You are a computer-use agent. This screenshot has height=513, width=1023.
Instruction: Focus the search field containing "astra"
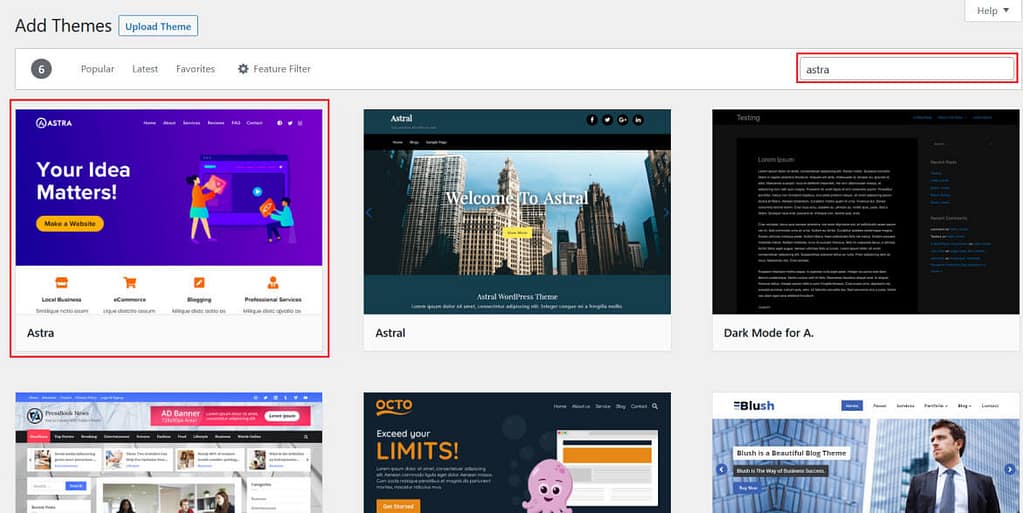(x=907, y=69)
